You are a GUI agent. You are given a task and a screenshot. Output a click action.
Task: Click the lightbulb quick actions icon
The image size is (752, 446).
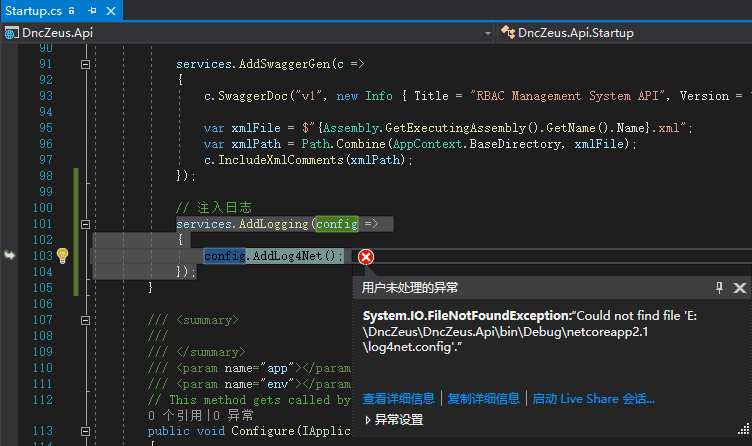click(x=62, y=256)
